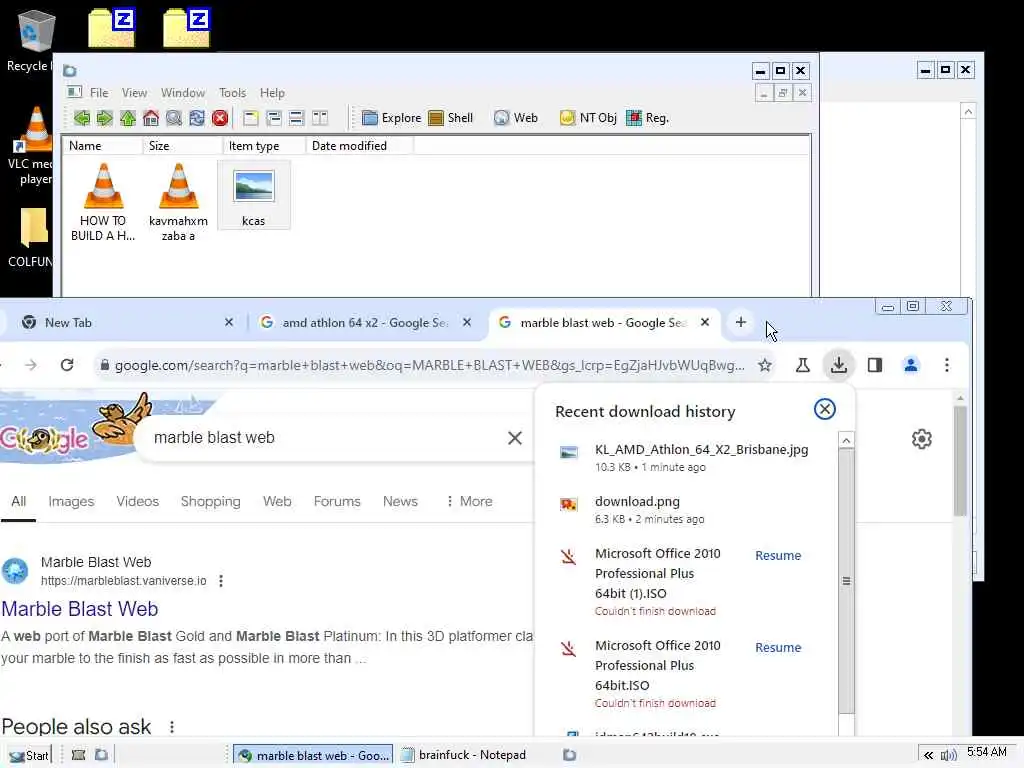
Task: Go back with the green left arrow
Action: (x=82, y=118)
